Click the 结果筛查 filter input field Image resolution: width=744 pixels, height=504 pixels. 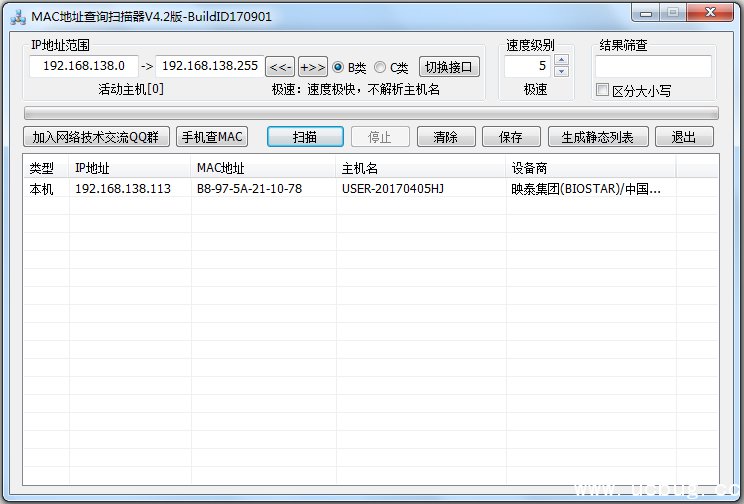[x=653, y=66]
